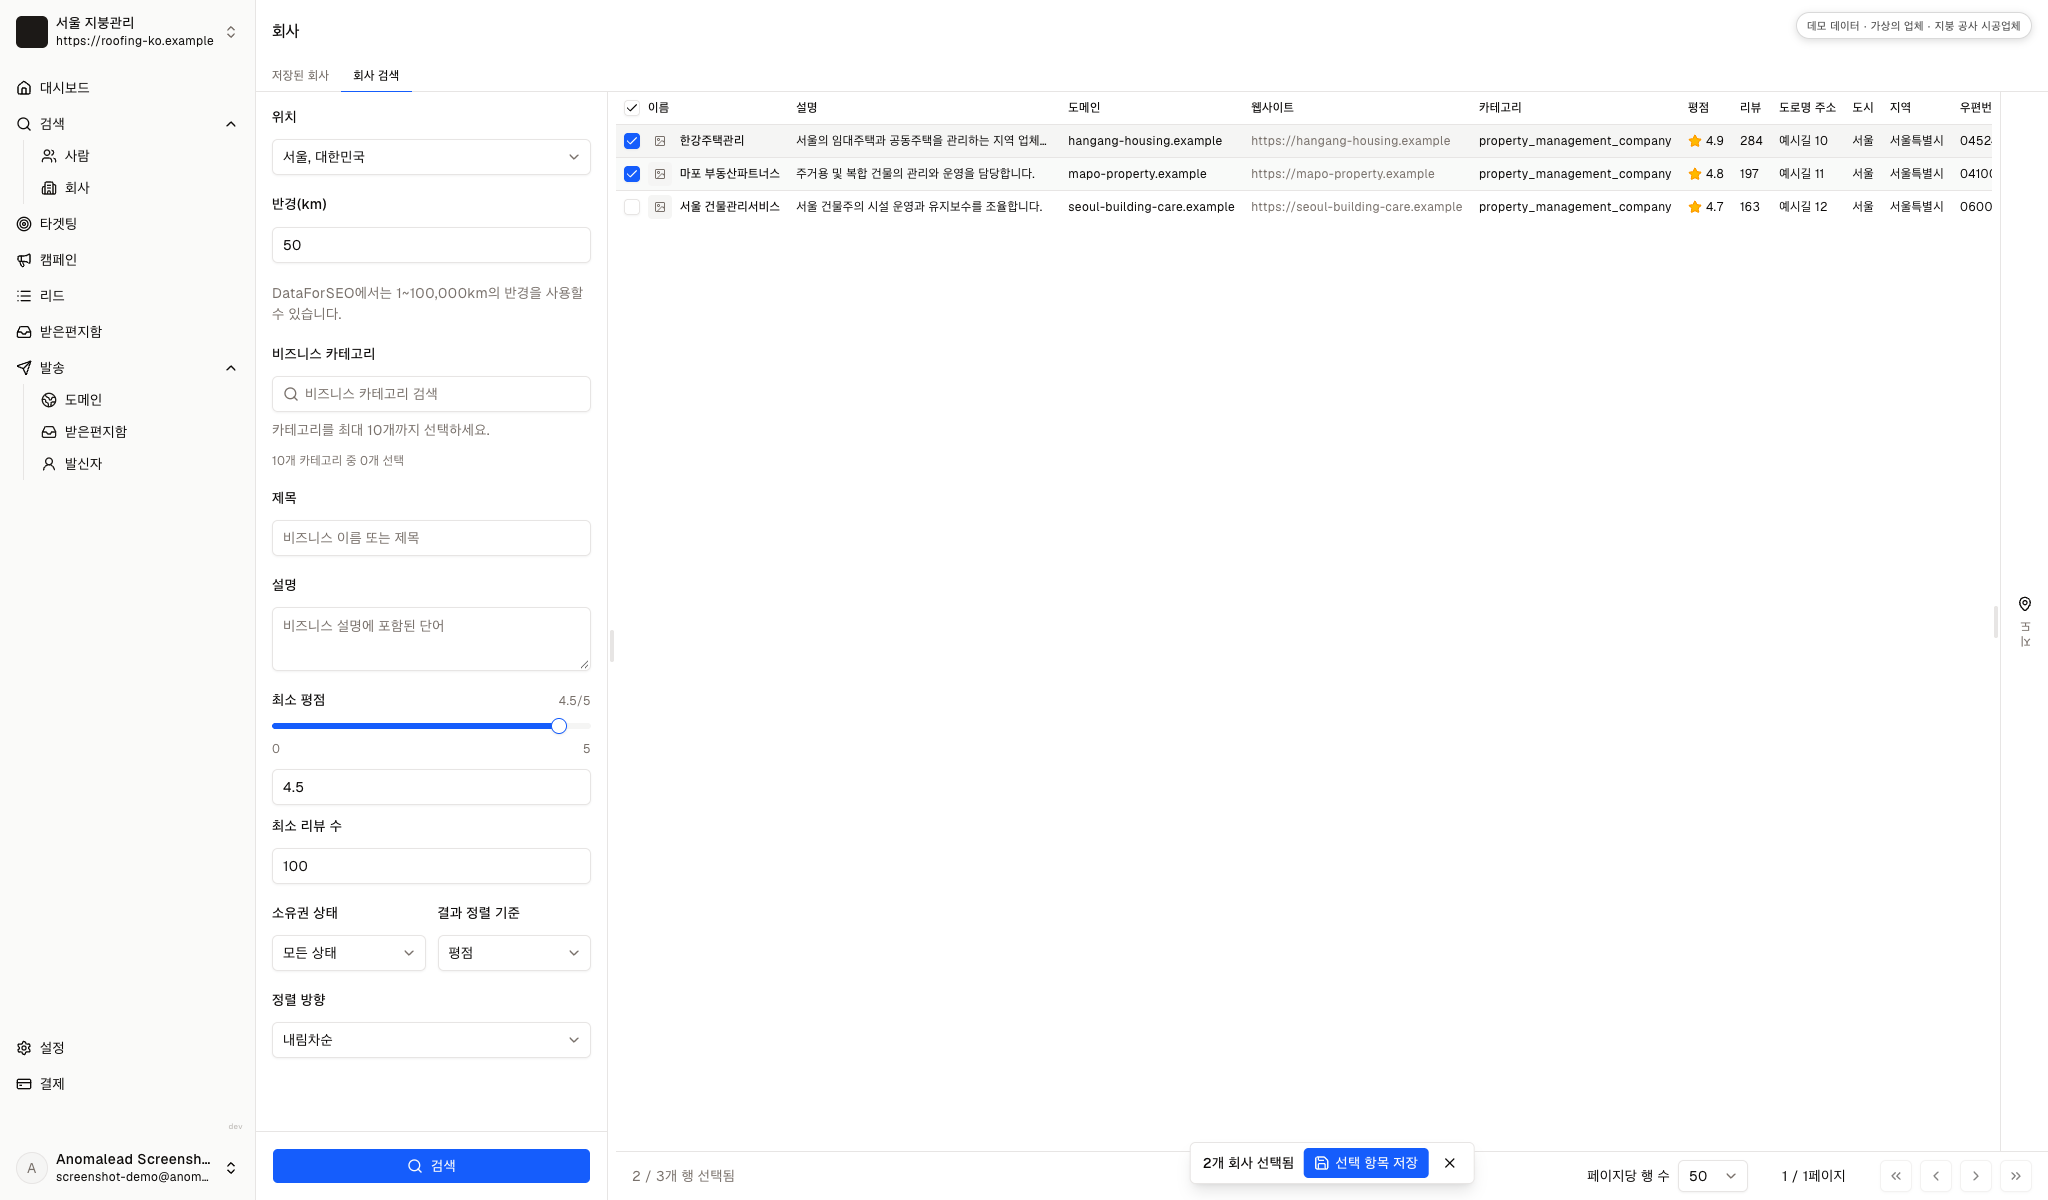Screen dimensions: 2048x1200
Task: Check the 서울 건물관리서비스 row checkbox
Action: [x=632, y=207]
